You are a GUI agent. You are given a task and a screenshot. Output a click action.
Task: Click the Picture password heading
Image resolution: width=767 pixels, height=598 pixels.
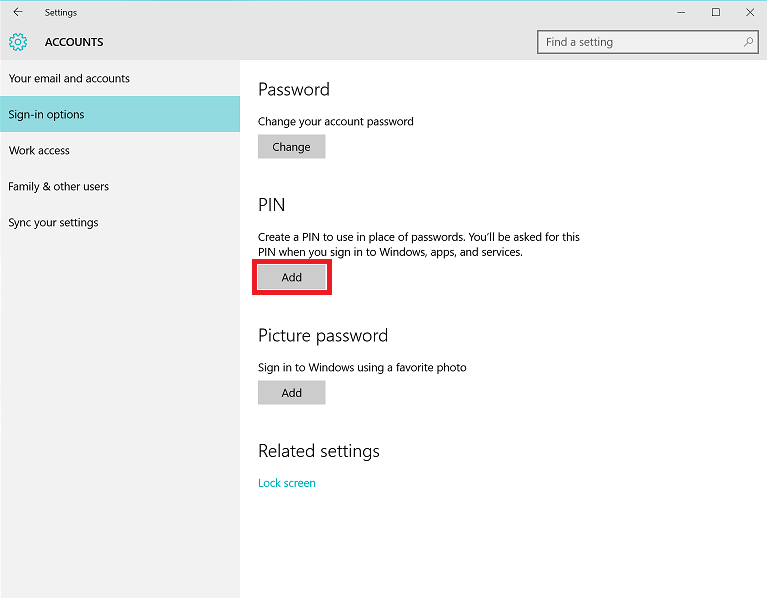pos(323,336)
